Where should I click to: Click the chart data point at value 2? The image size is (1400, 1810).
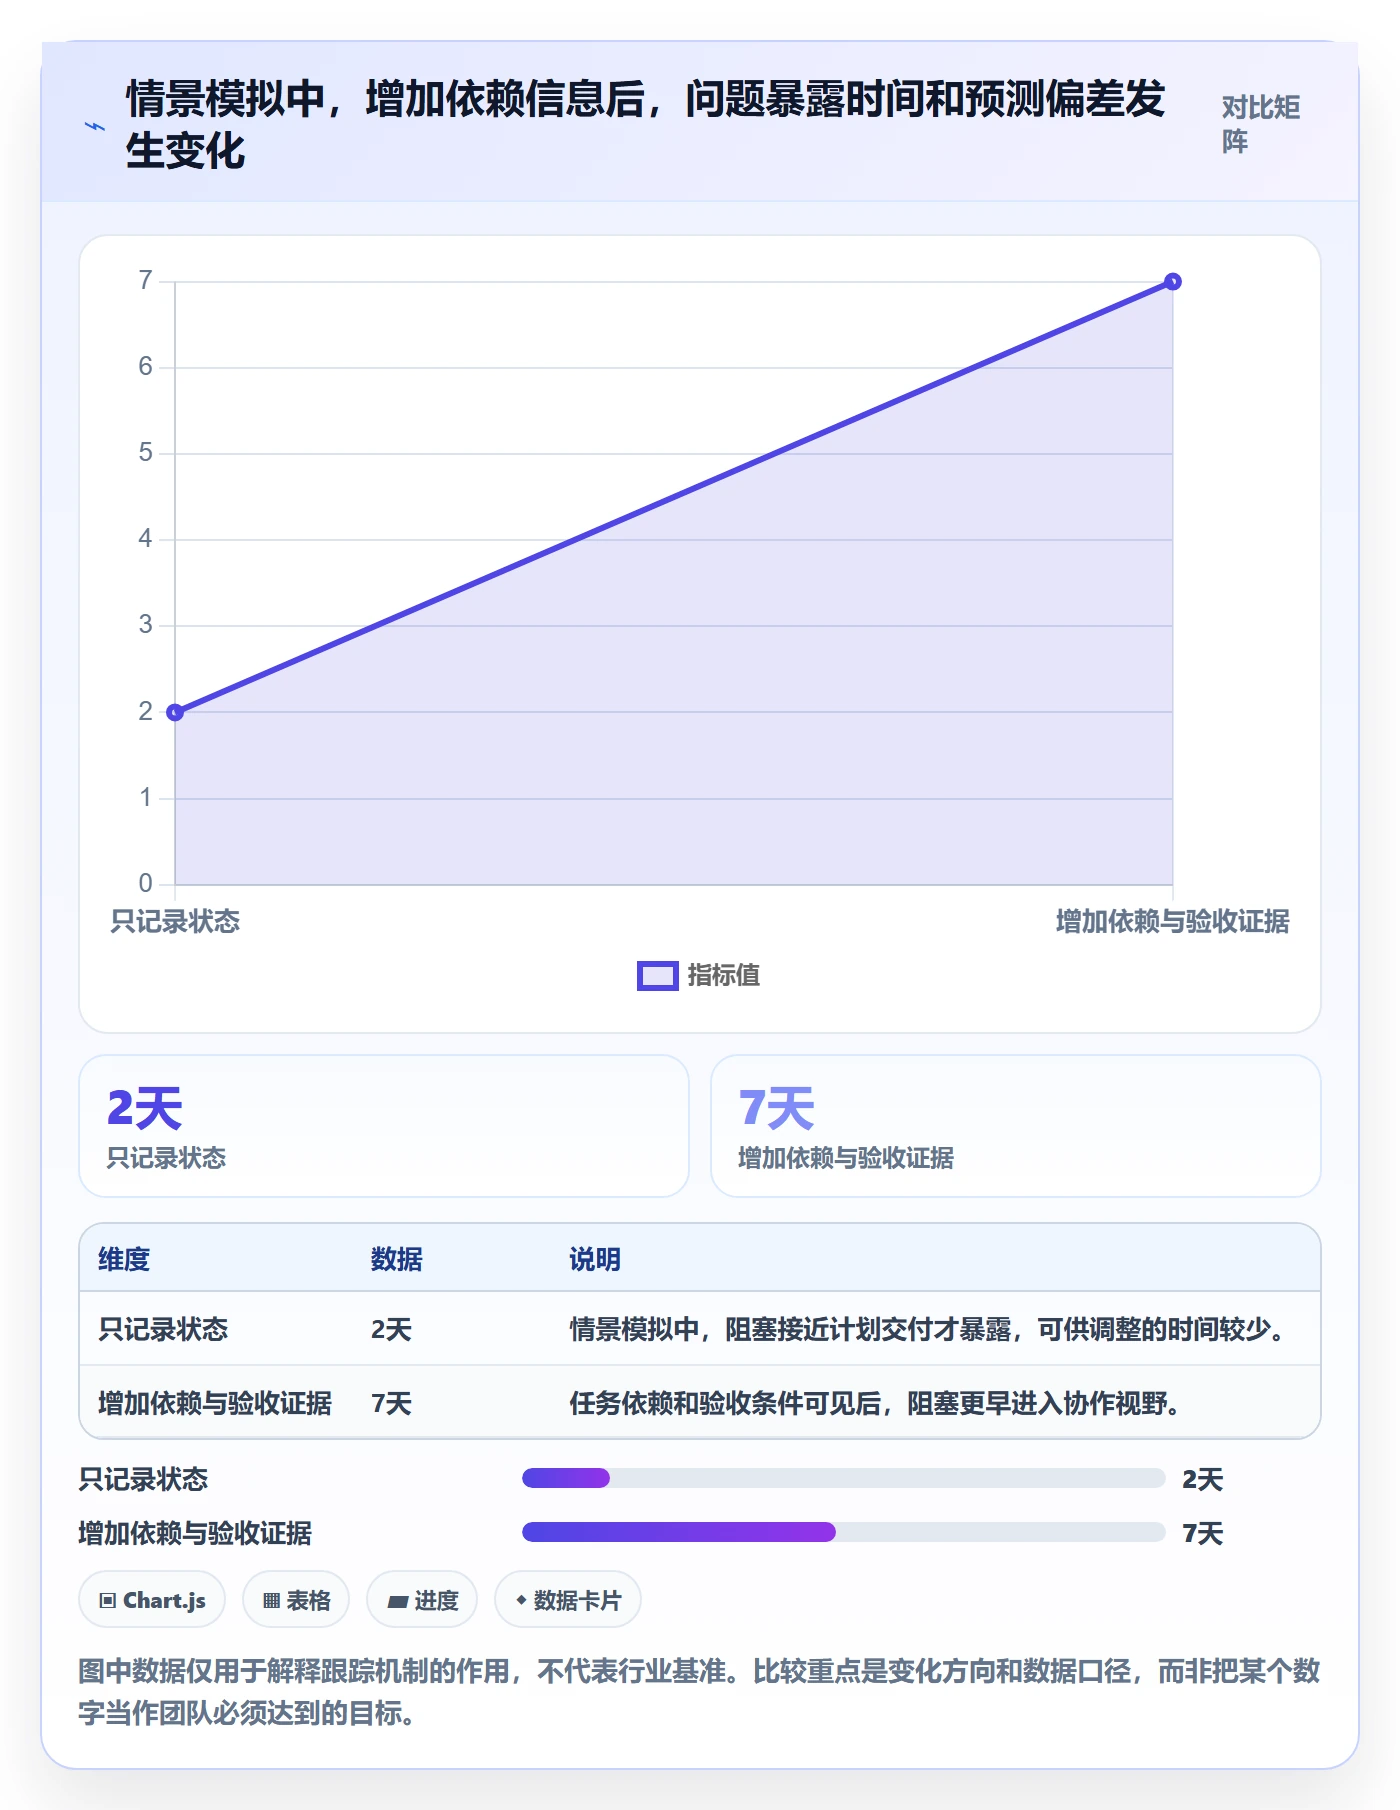[x=175, y=712]
